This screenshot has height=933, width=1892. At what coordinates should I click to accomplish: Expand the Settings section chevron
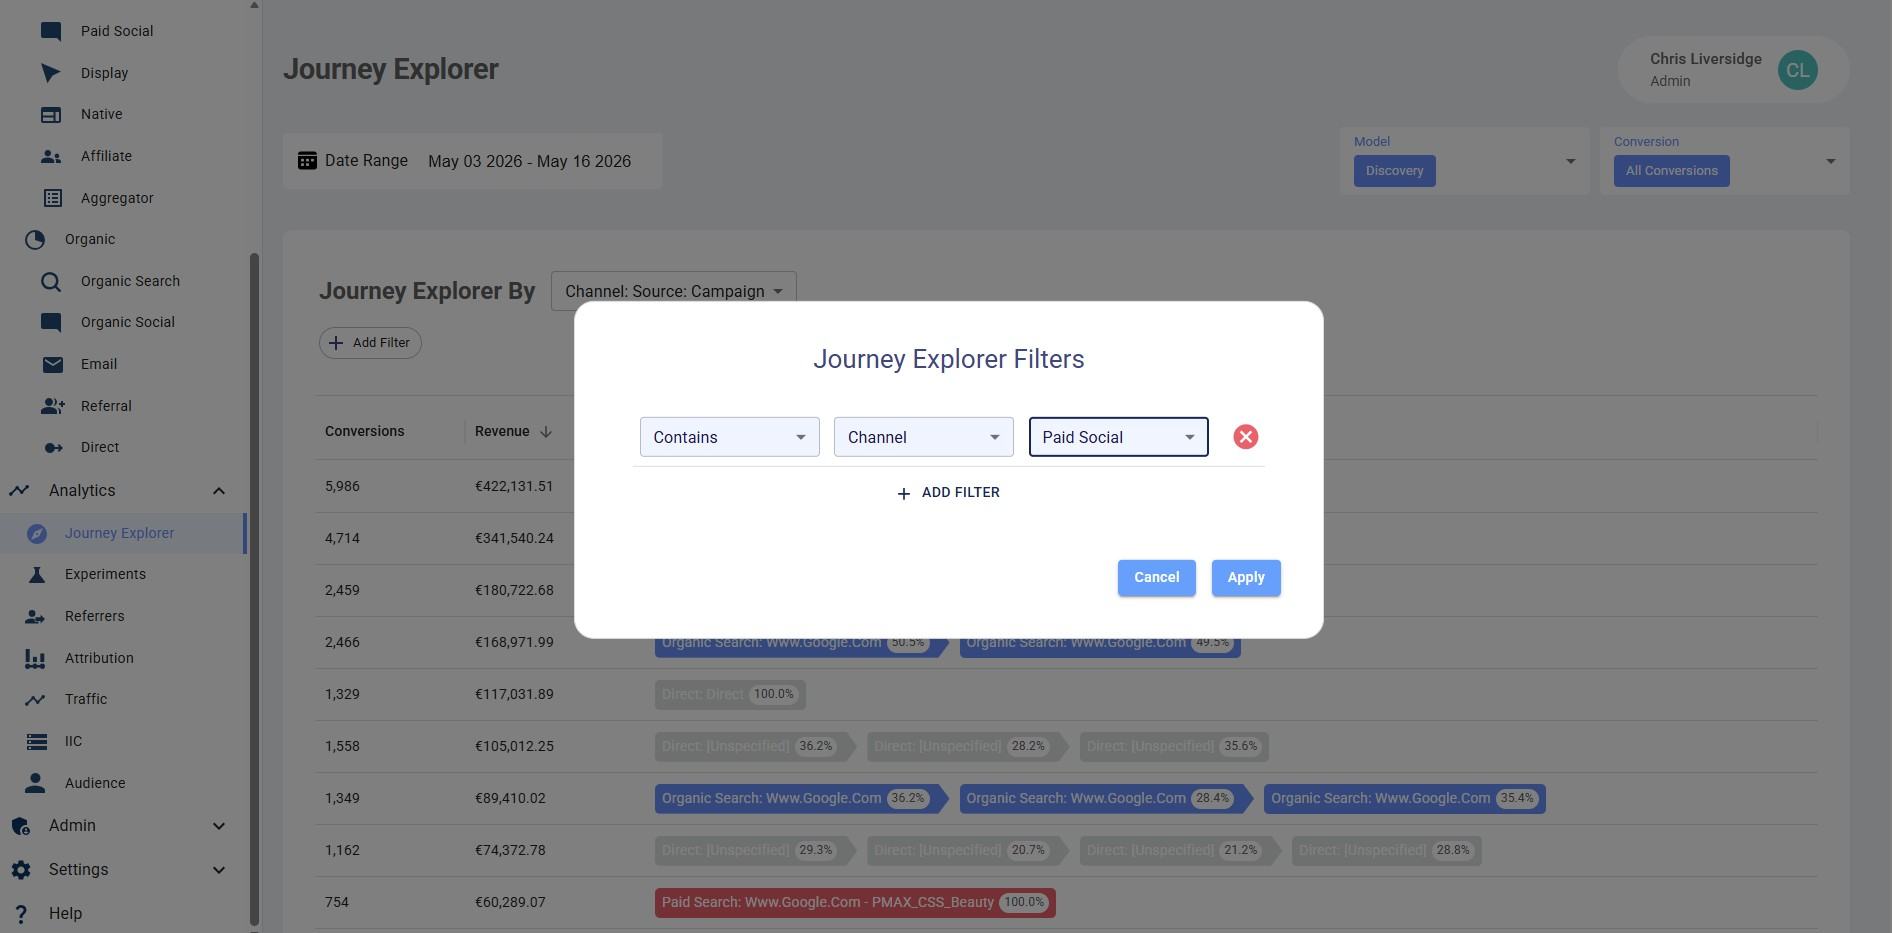tap(219, 870)
